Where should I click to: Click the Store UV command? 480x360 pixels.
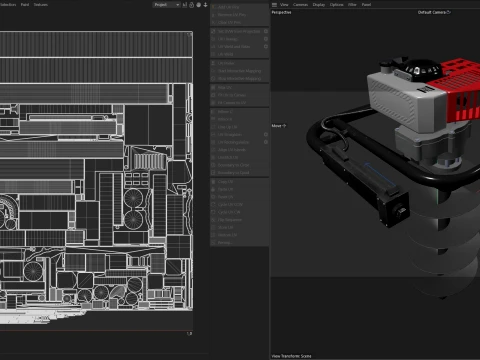[x=239, y=227]
